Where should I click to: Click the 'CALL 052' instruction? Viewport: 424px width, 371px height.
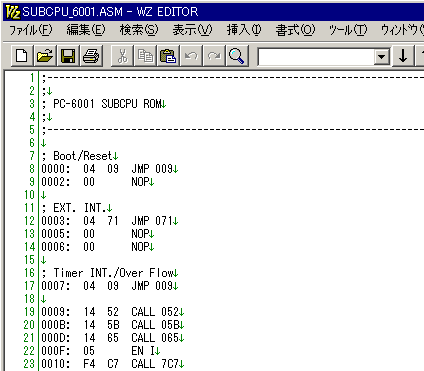click(155, 312)
